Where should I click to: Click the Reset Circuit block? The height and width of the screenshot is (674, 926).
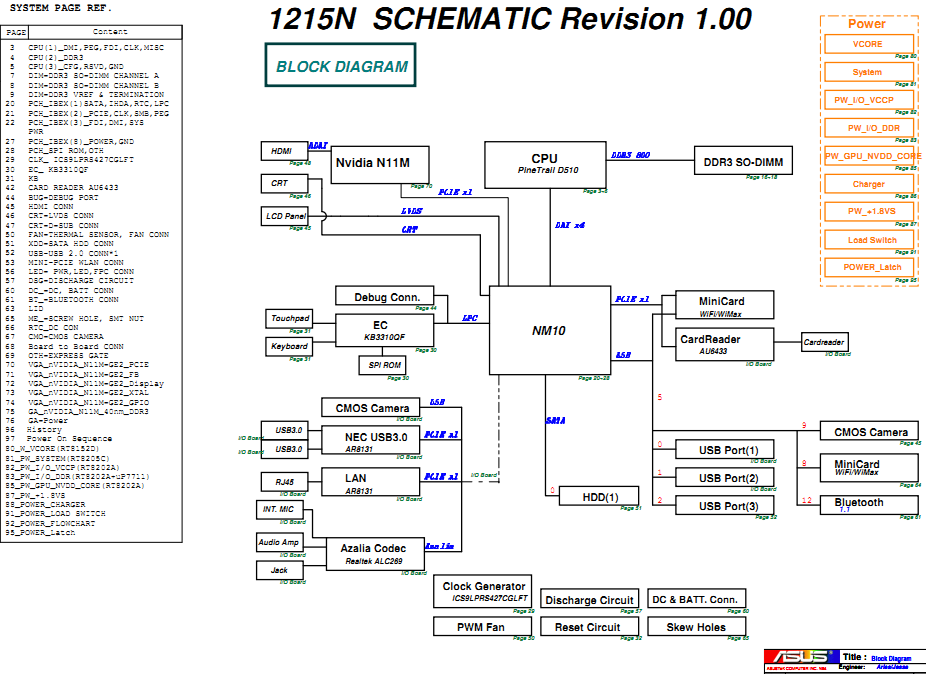589,627
